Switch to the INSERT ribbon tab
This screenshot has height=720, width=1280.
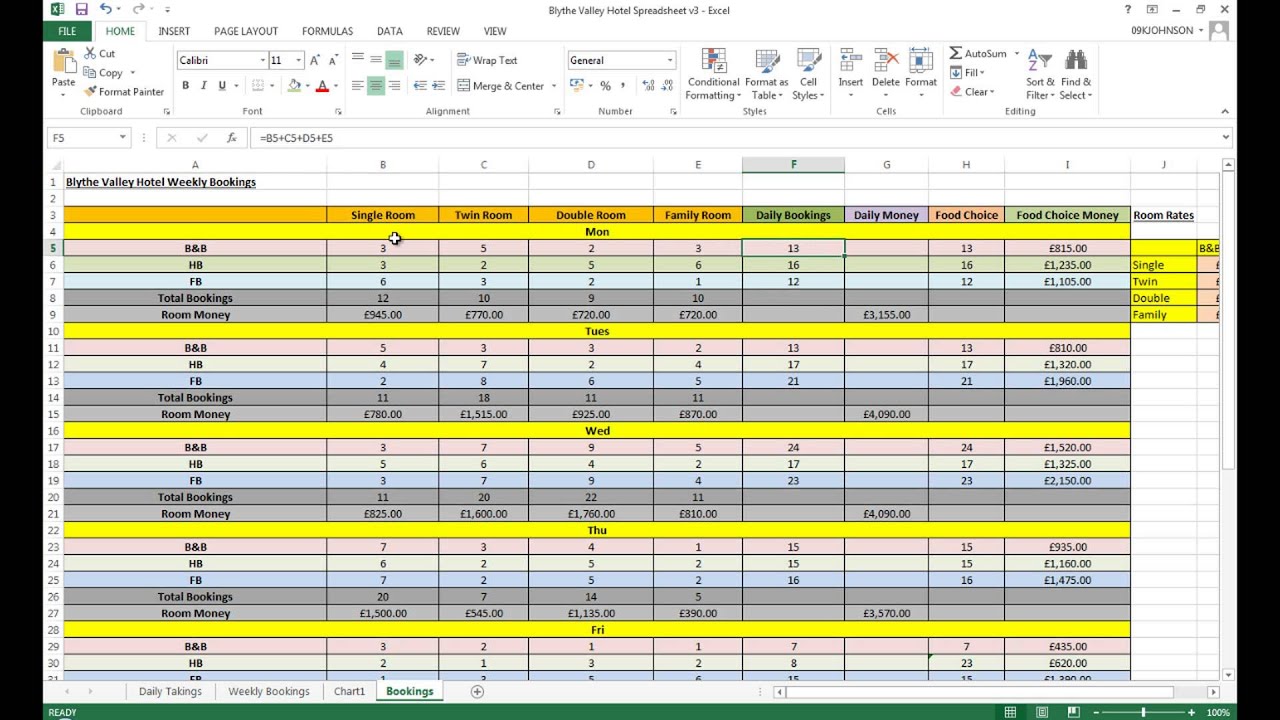click(x=174, y=31)
